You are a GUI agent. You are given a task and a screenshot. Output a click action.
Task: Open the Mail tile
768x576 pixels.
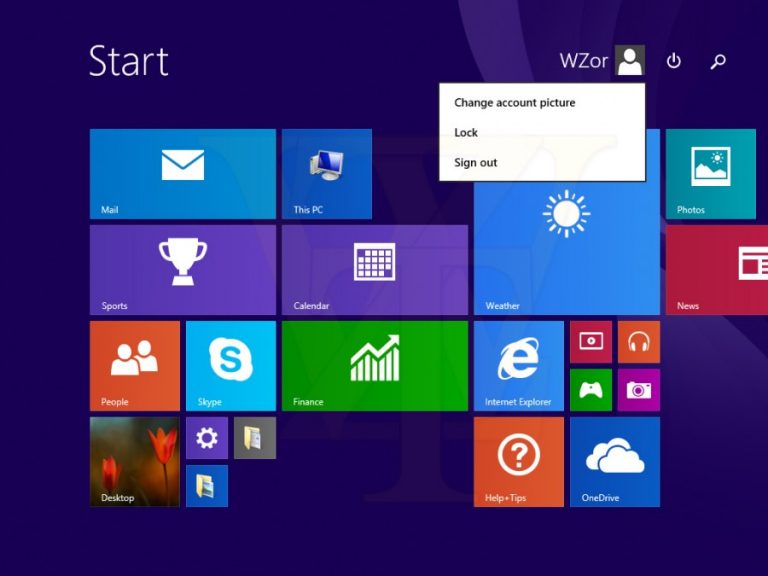[x=183, y=174]
